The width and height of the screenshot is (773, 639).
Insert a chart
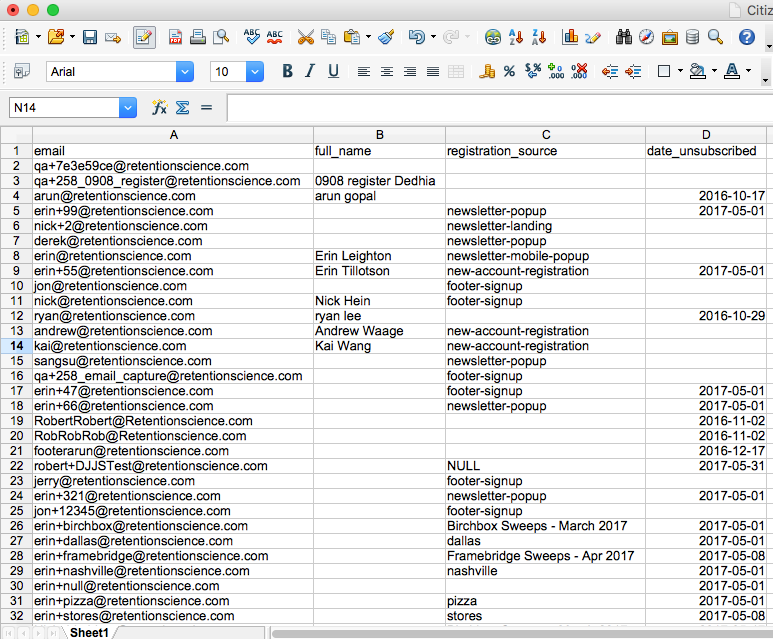tap(570, 37)
